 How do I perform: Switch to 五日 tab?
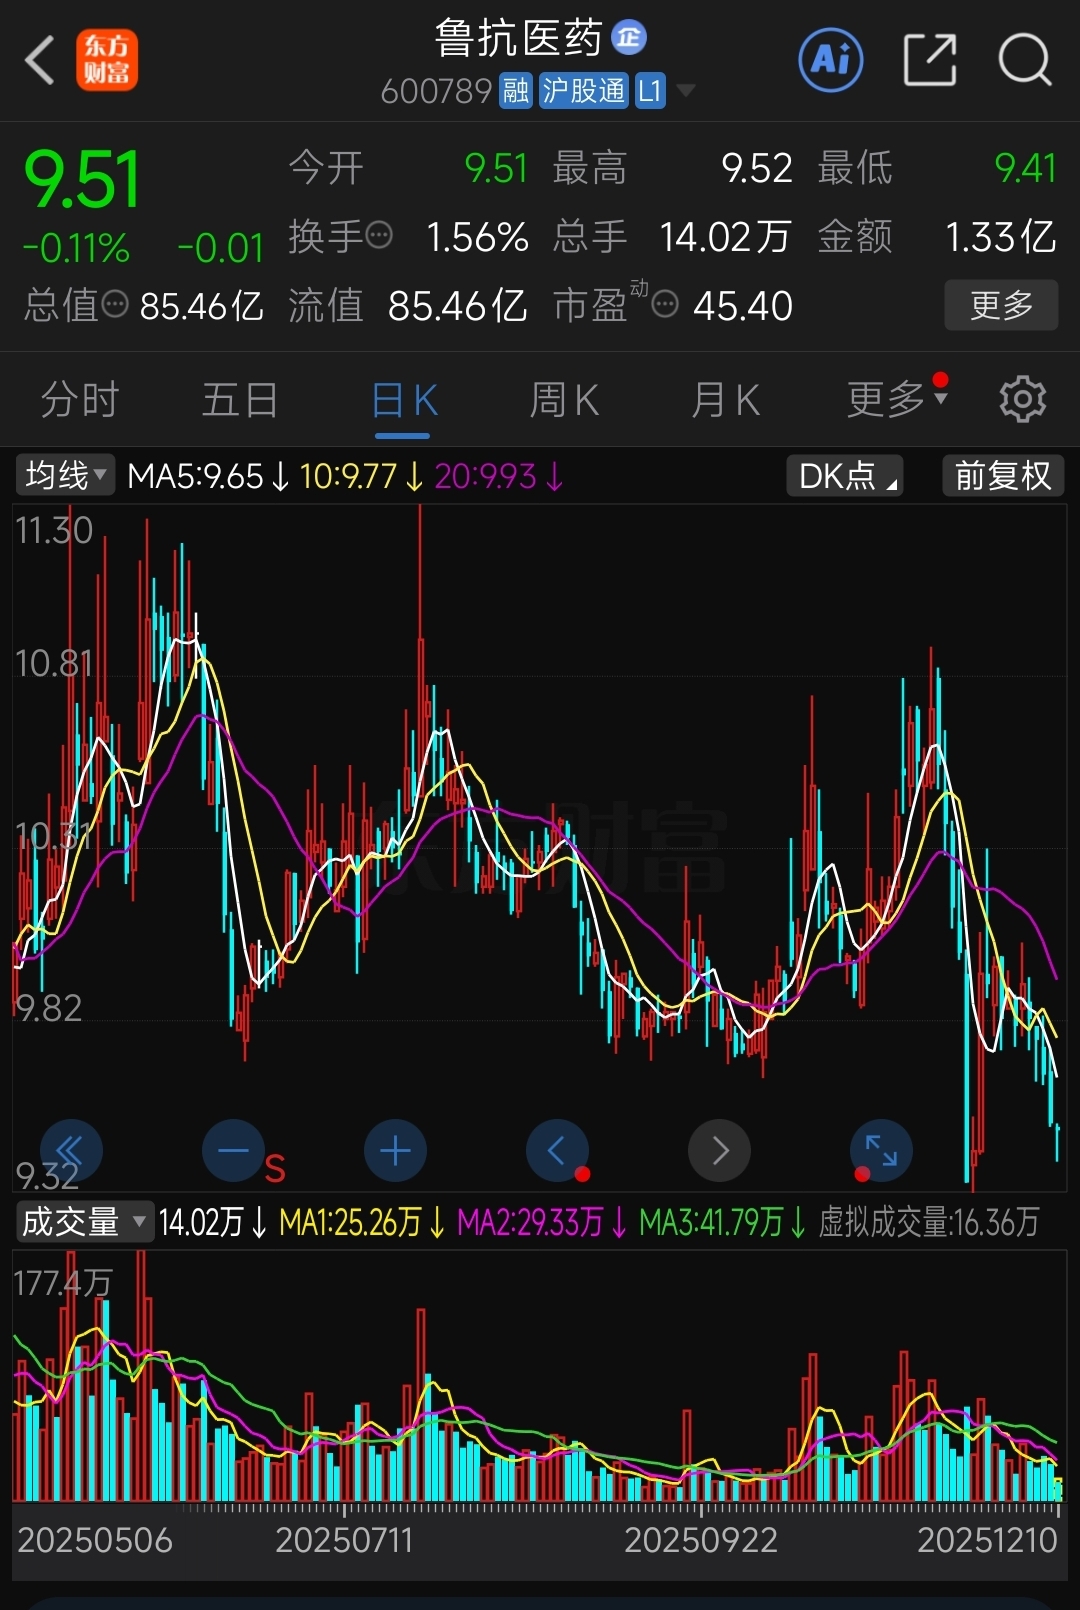(240, 399)
